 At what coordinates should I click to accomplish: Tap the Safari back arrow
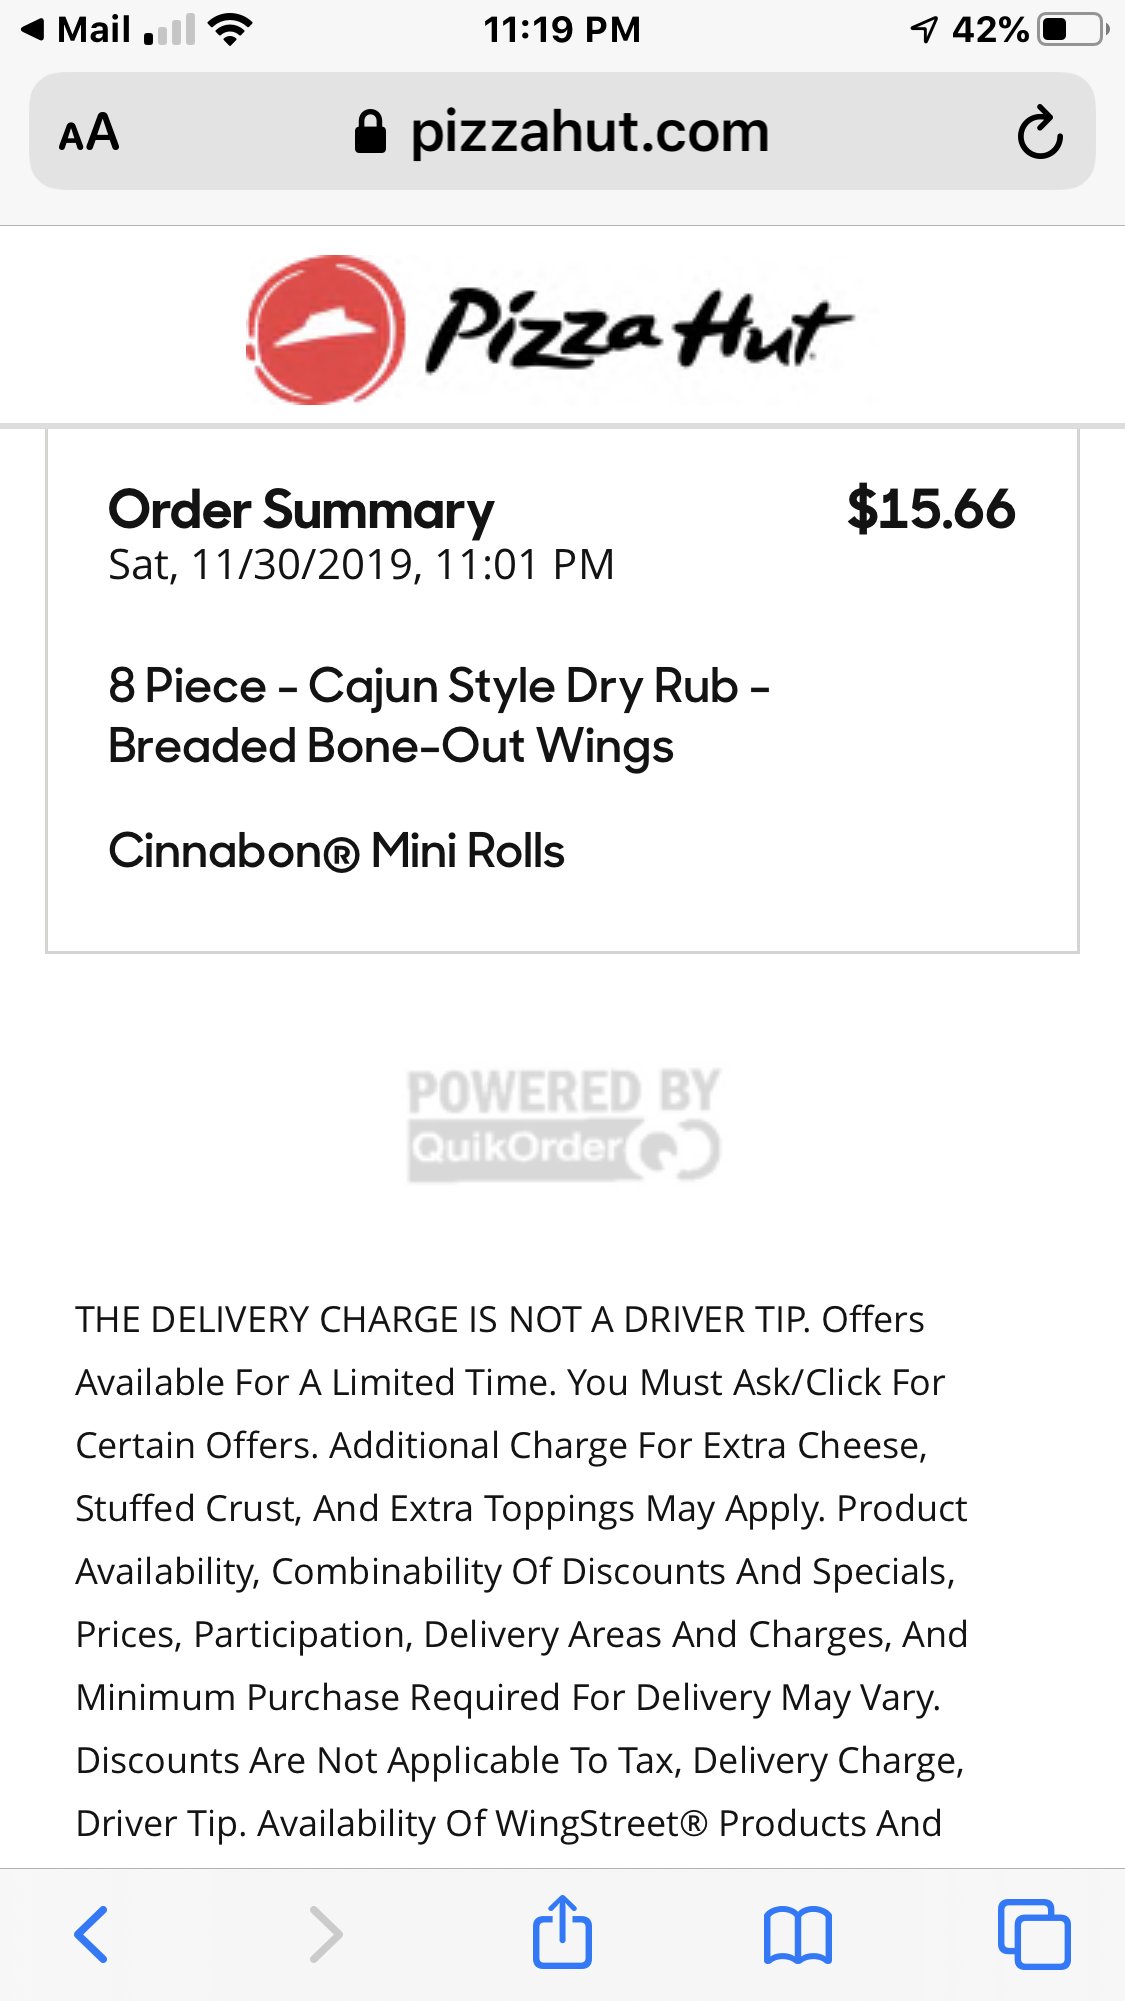point(91,1934)
